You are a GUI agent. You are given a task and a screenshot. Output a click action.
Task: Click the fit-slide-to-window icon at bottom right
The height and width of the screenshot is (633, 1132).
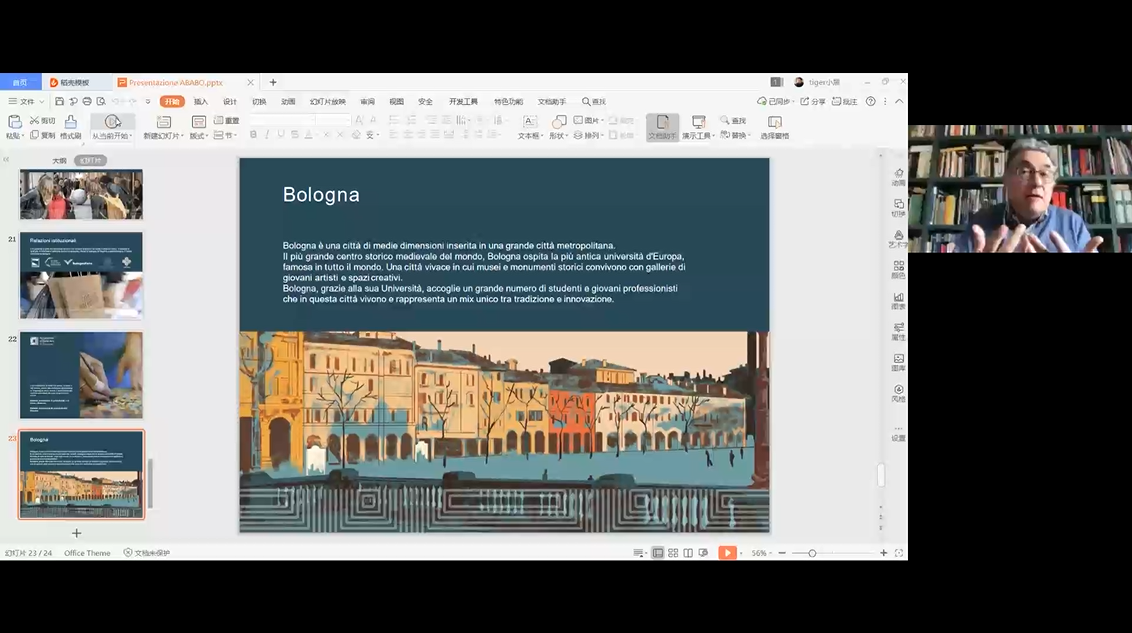pyautogui.click(x=899, y=553)
